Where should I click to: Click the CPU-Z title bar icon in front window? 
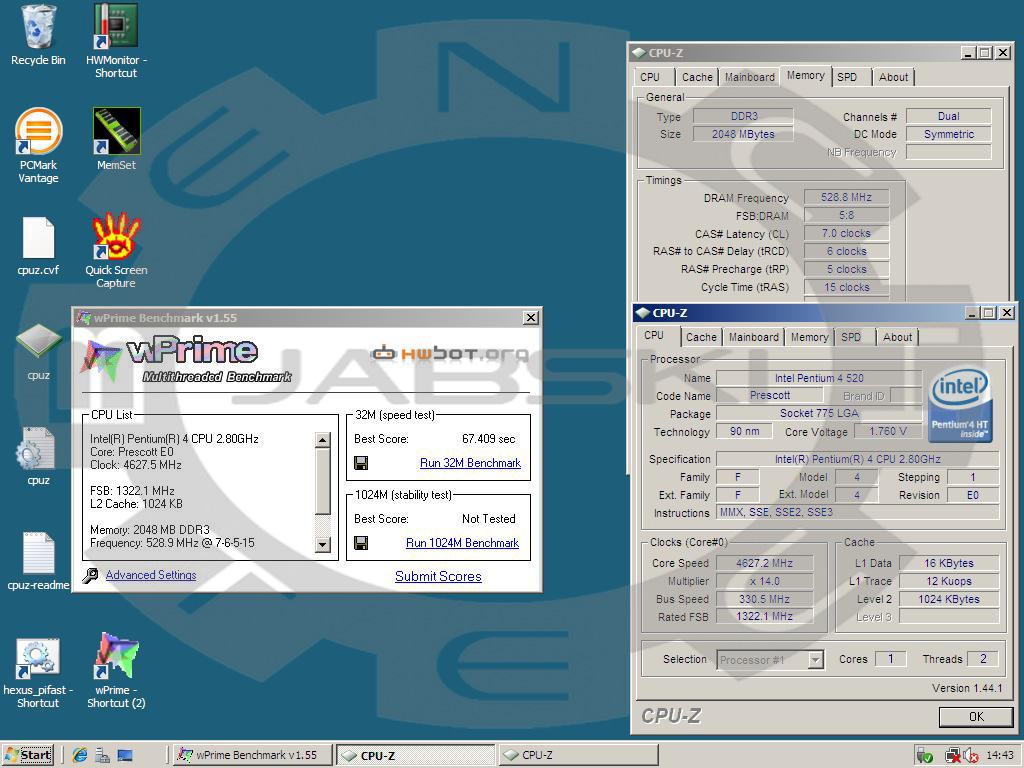(643, 313)
